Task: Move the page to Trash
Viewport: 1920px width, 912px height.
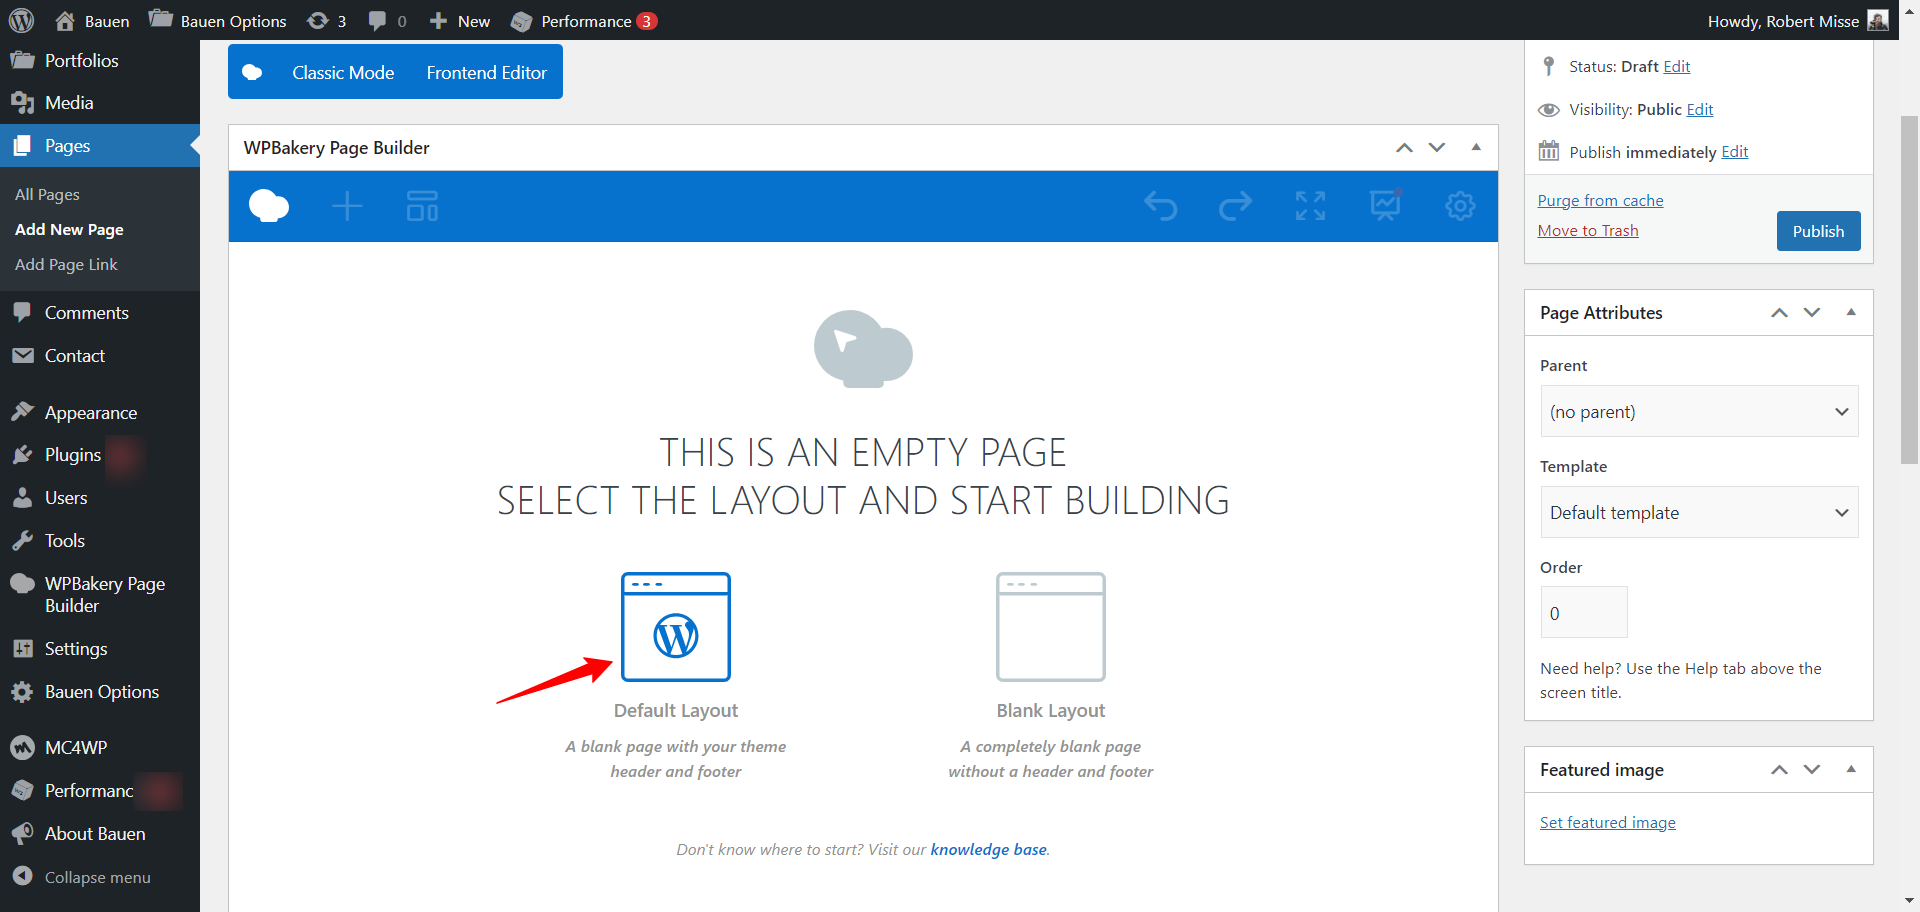Action: tap(1588, 231)
